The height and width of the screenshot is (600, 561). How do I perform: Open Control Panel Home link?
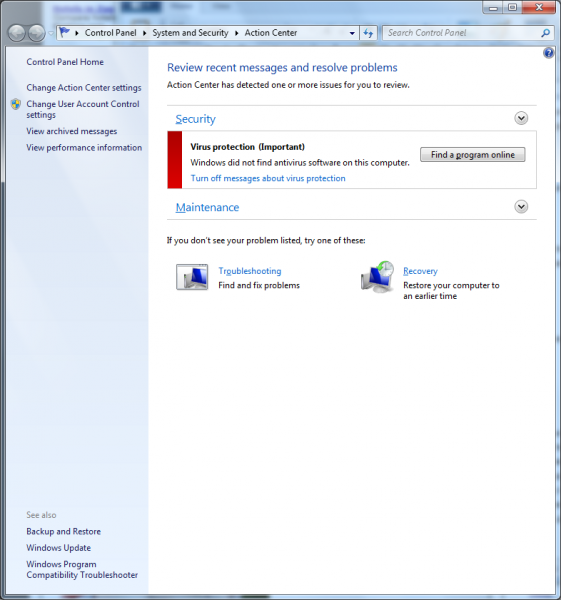coord(65,62)
